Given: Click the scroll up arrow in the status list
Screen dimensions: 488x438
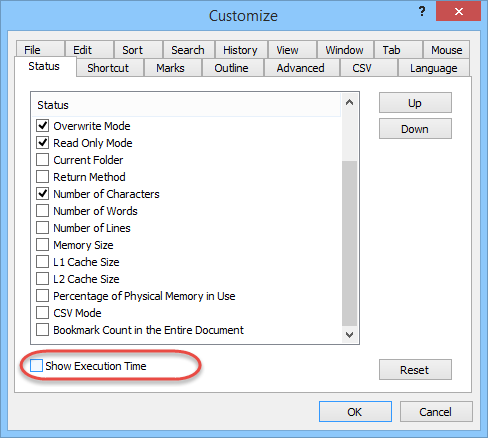Looking at the screenshot, I should click(x=349, y=102).
